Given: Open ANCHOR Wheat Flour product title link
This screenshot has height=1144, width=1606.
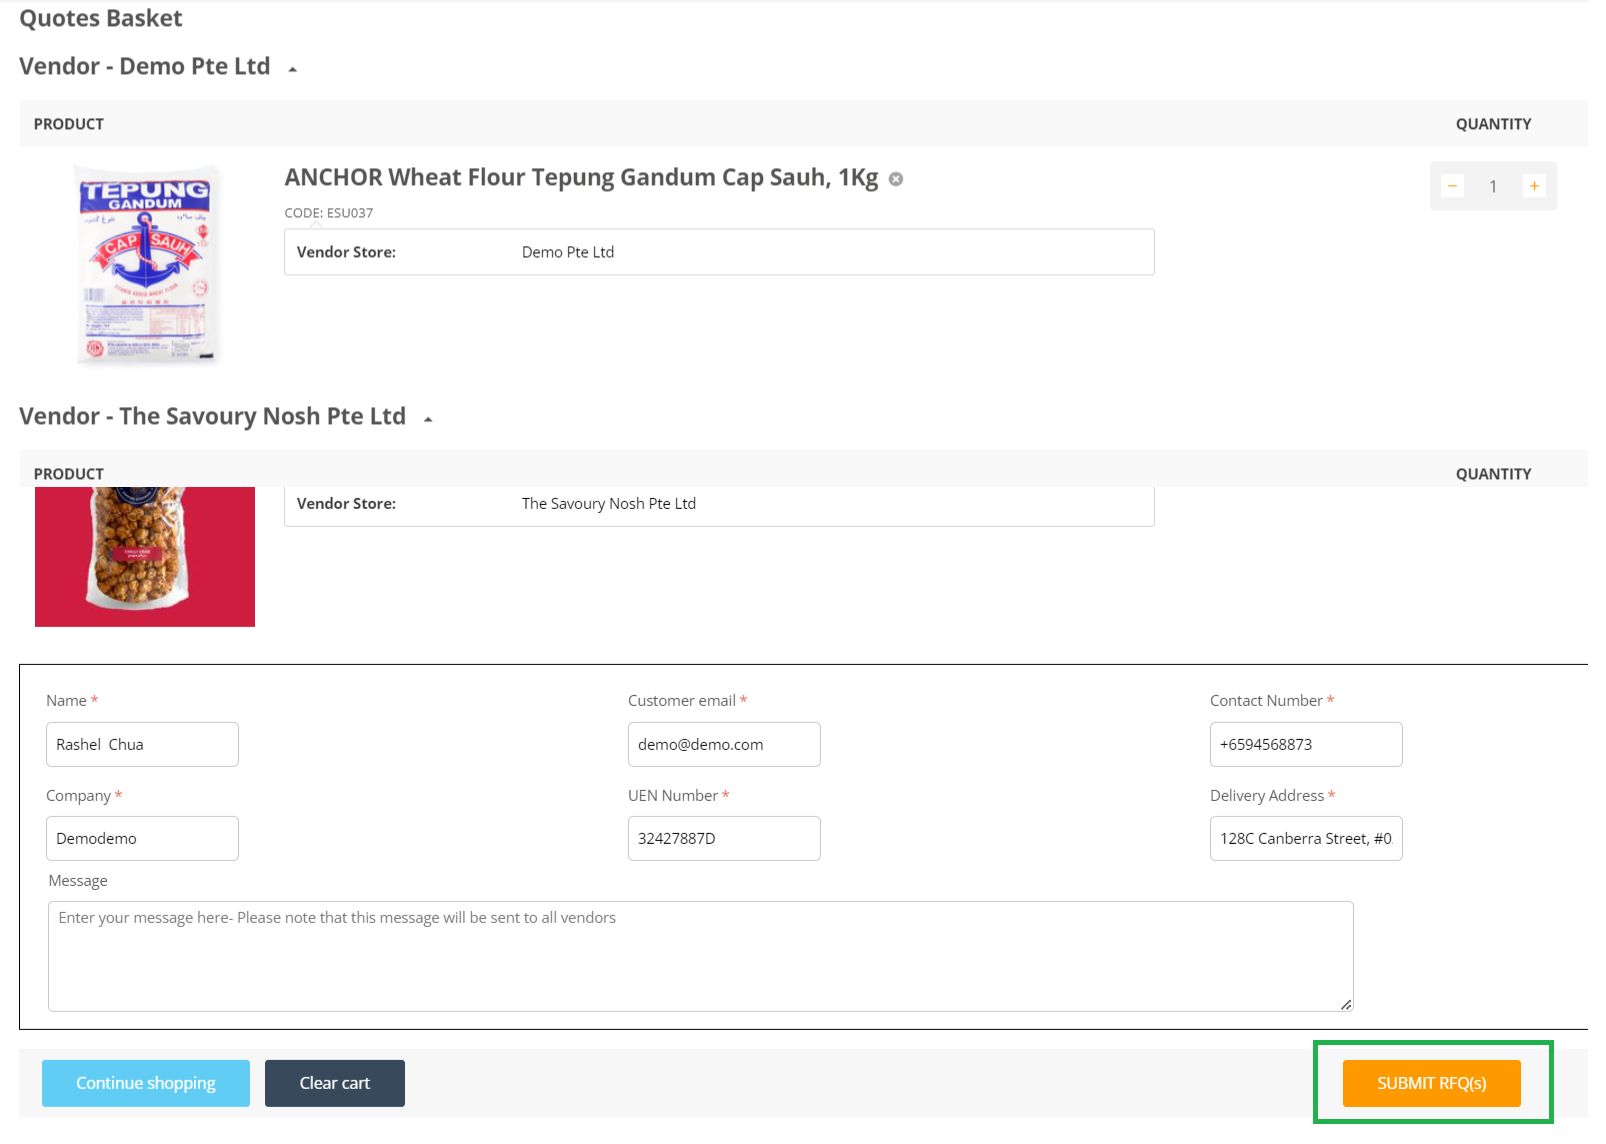Looking at the screenshot, I should (581, 178).
